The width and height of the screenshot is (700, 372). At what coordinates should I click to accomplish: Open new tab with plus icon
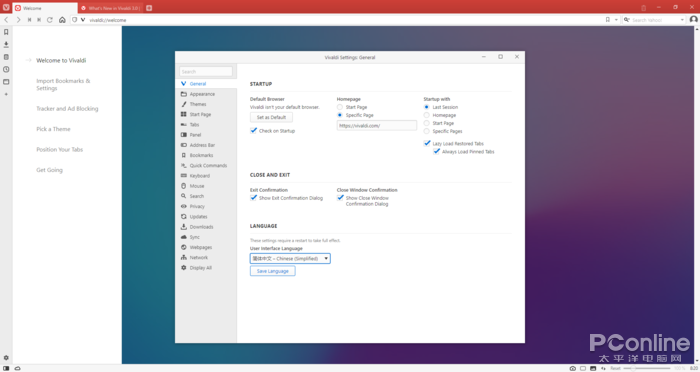click(149, 8)
